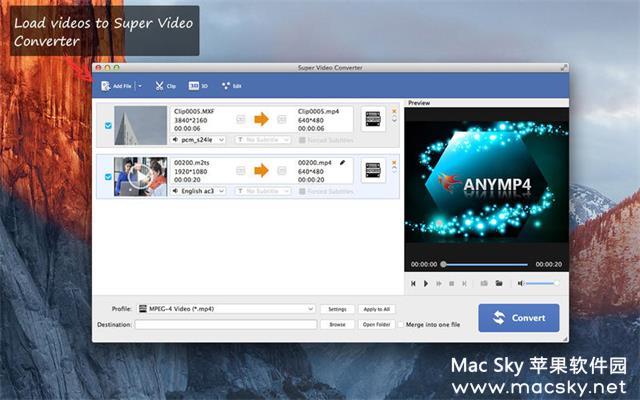Fast forward the preview
This screenshot has height=400, width=640.
[x=439, y=283]
